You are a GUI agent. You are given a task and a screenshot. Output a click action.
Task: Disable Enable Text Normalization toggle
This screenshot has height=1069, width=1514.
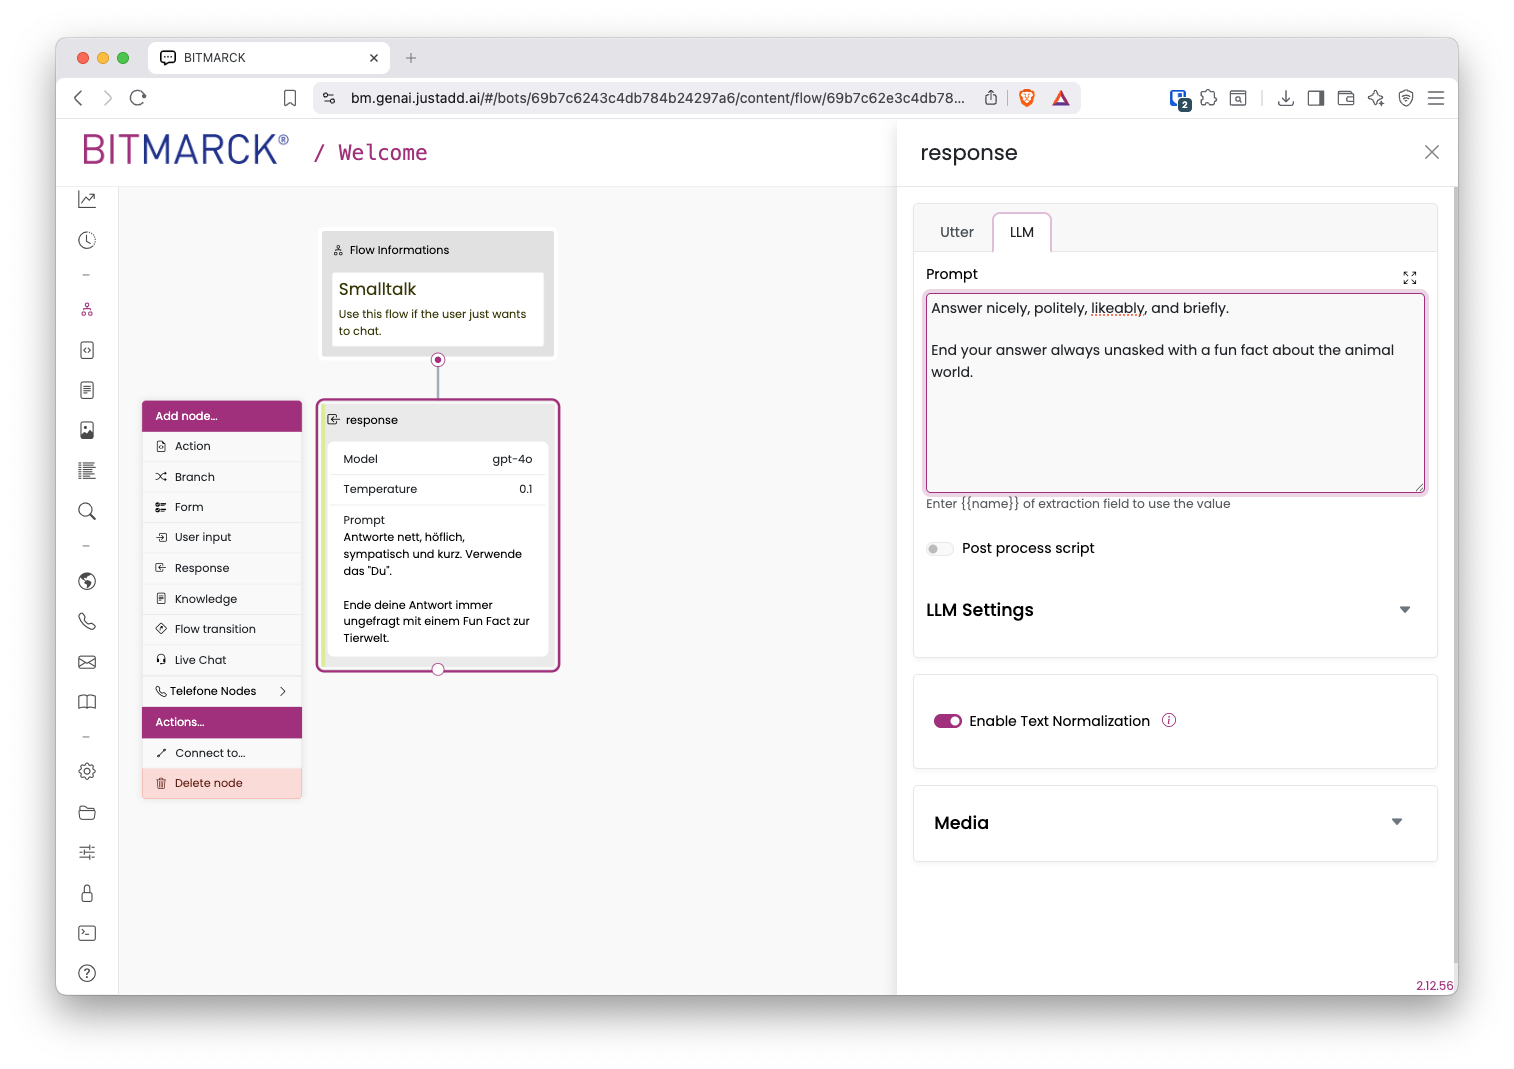tap(947, 721)
